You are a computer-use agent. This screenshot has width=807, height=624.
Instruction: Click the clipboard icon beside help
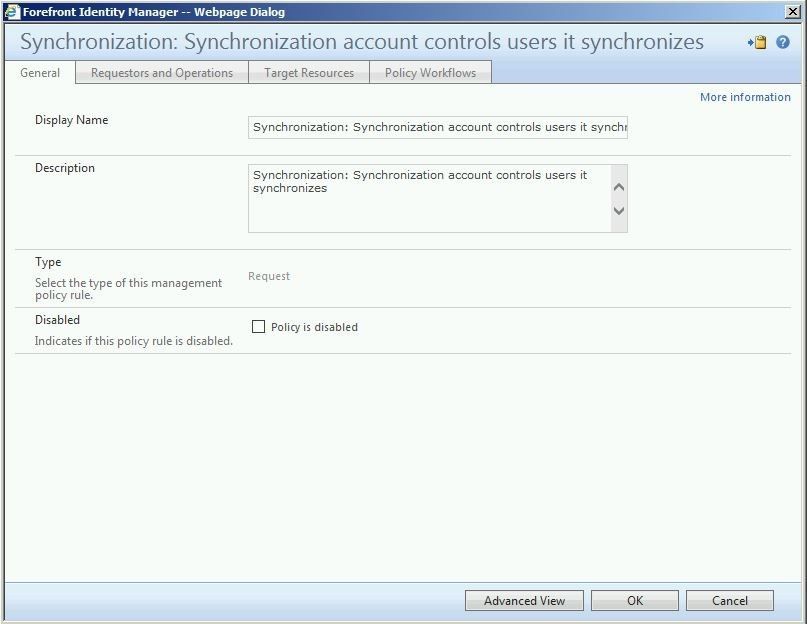[x=758, y=42]
